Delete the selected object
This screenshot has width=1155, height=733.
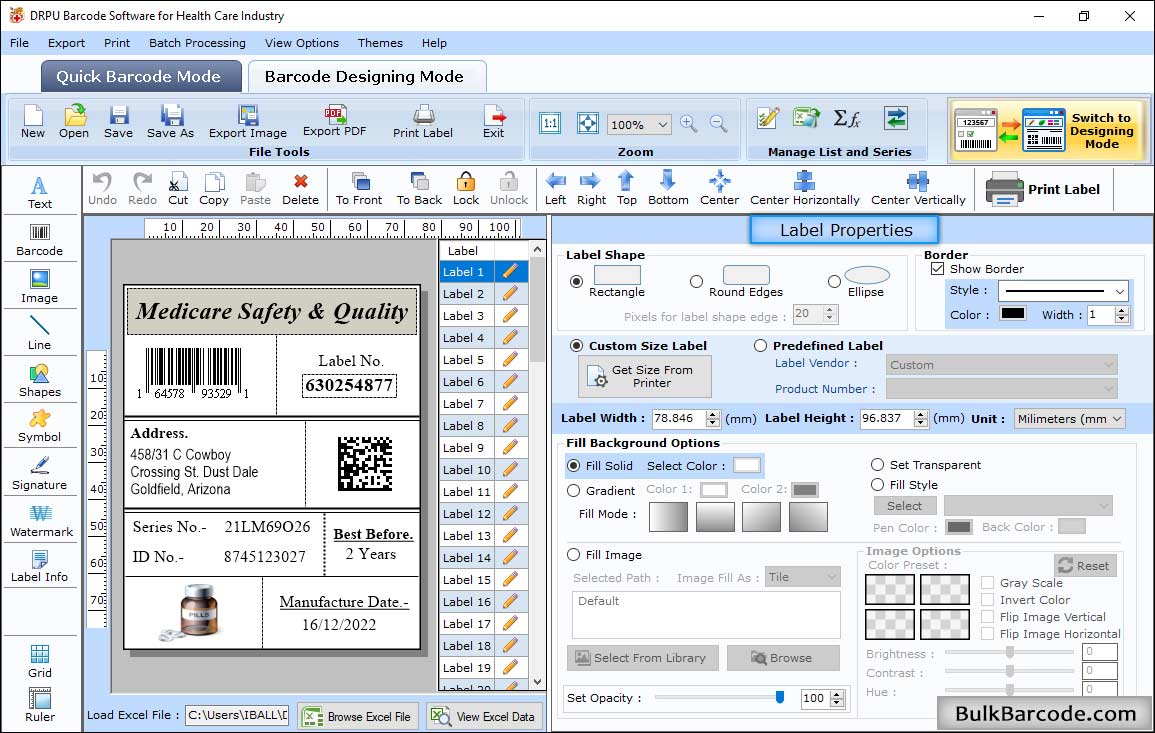point(301,189)
